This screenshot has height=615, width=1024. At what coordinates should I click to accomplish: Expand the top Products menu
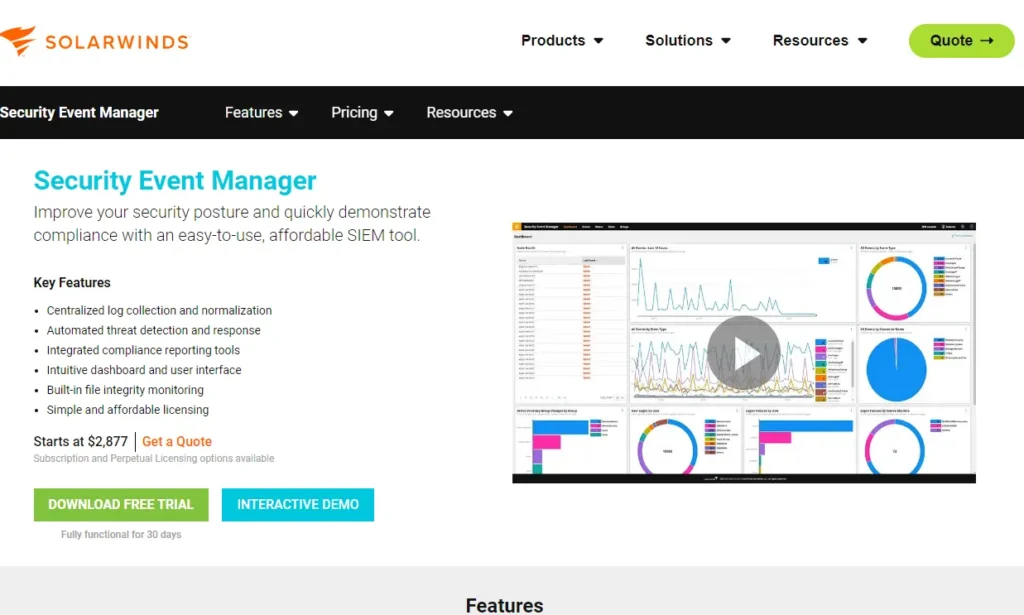562,41
